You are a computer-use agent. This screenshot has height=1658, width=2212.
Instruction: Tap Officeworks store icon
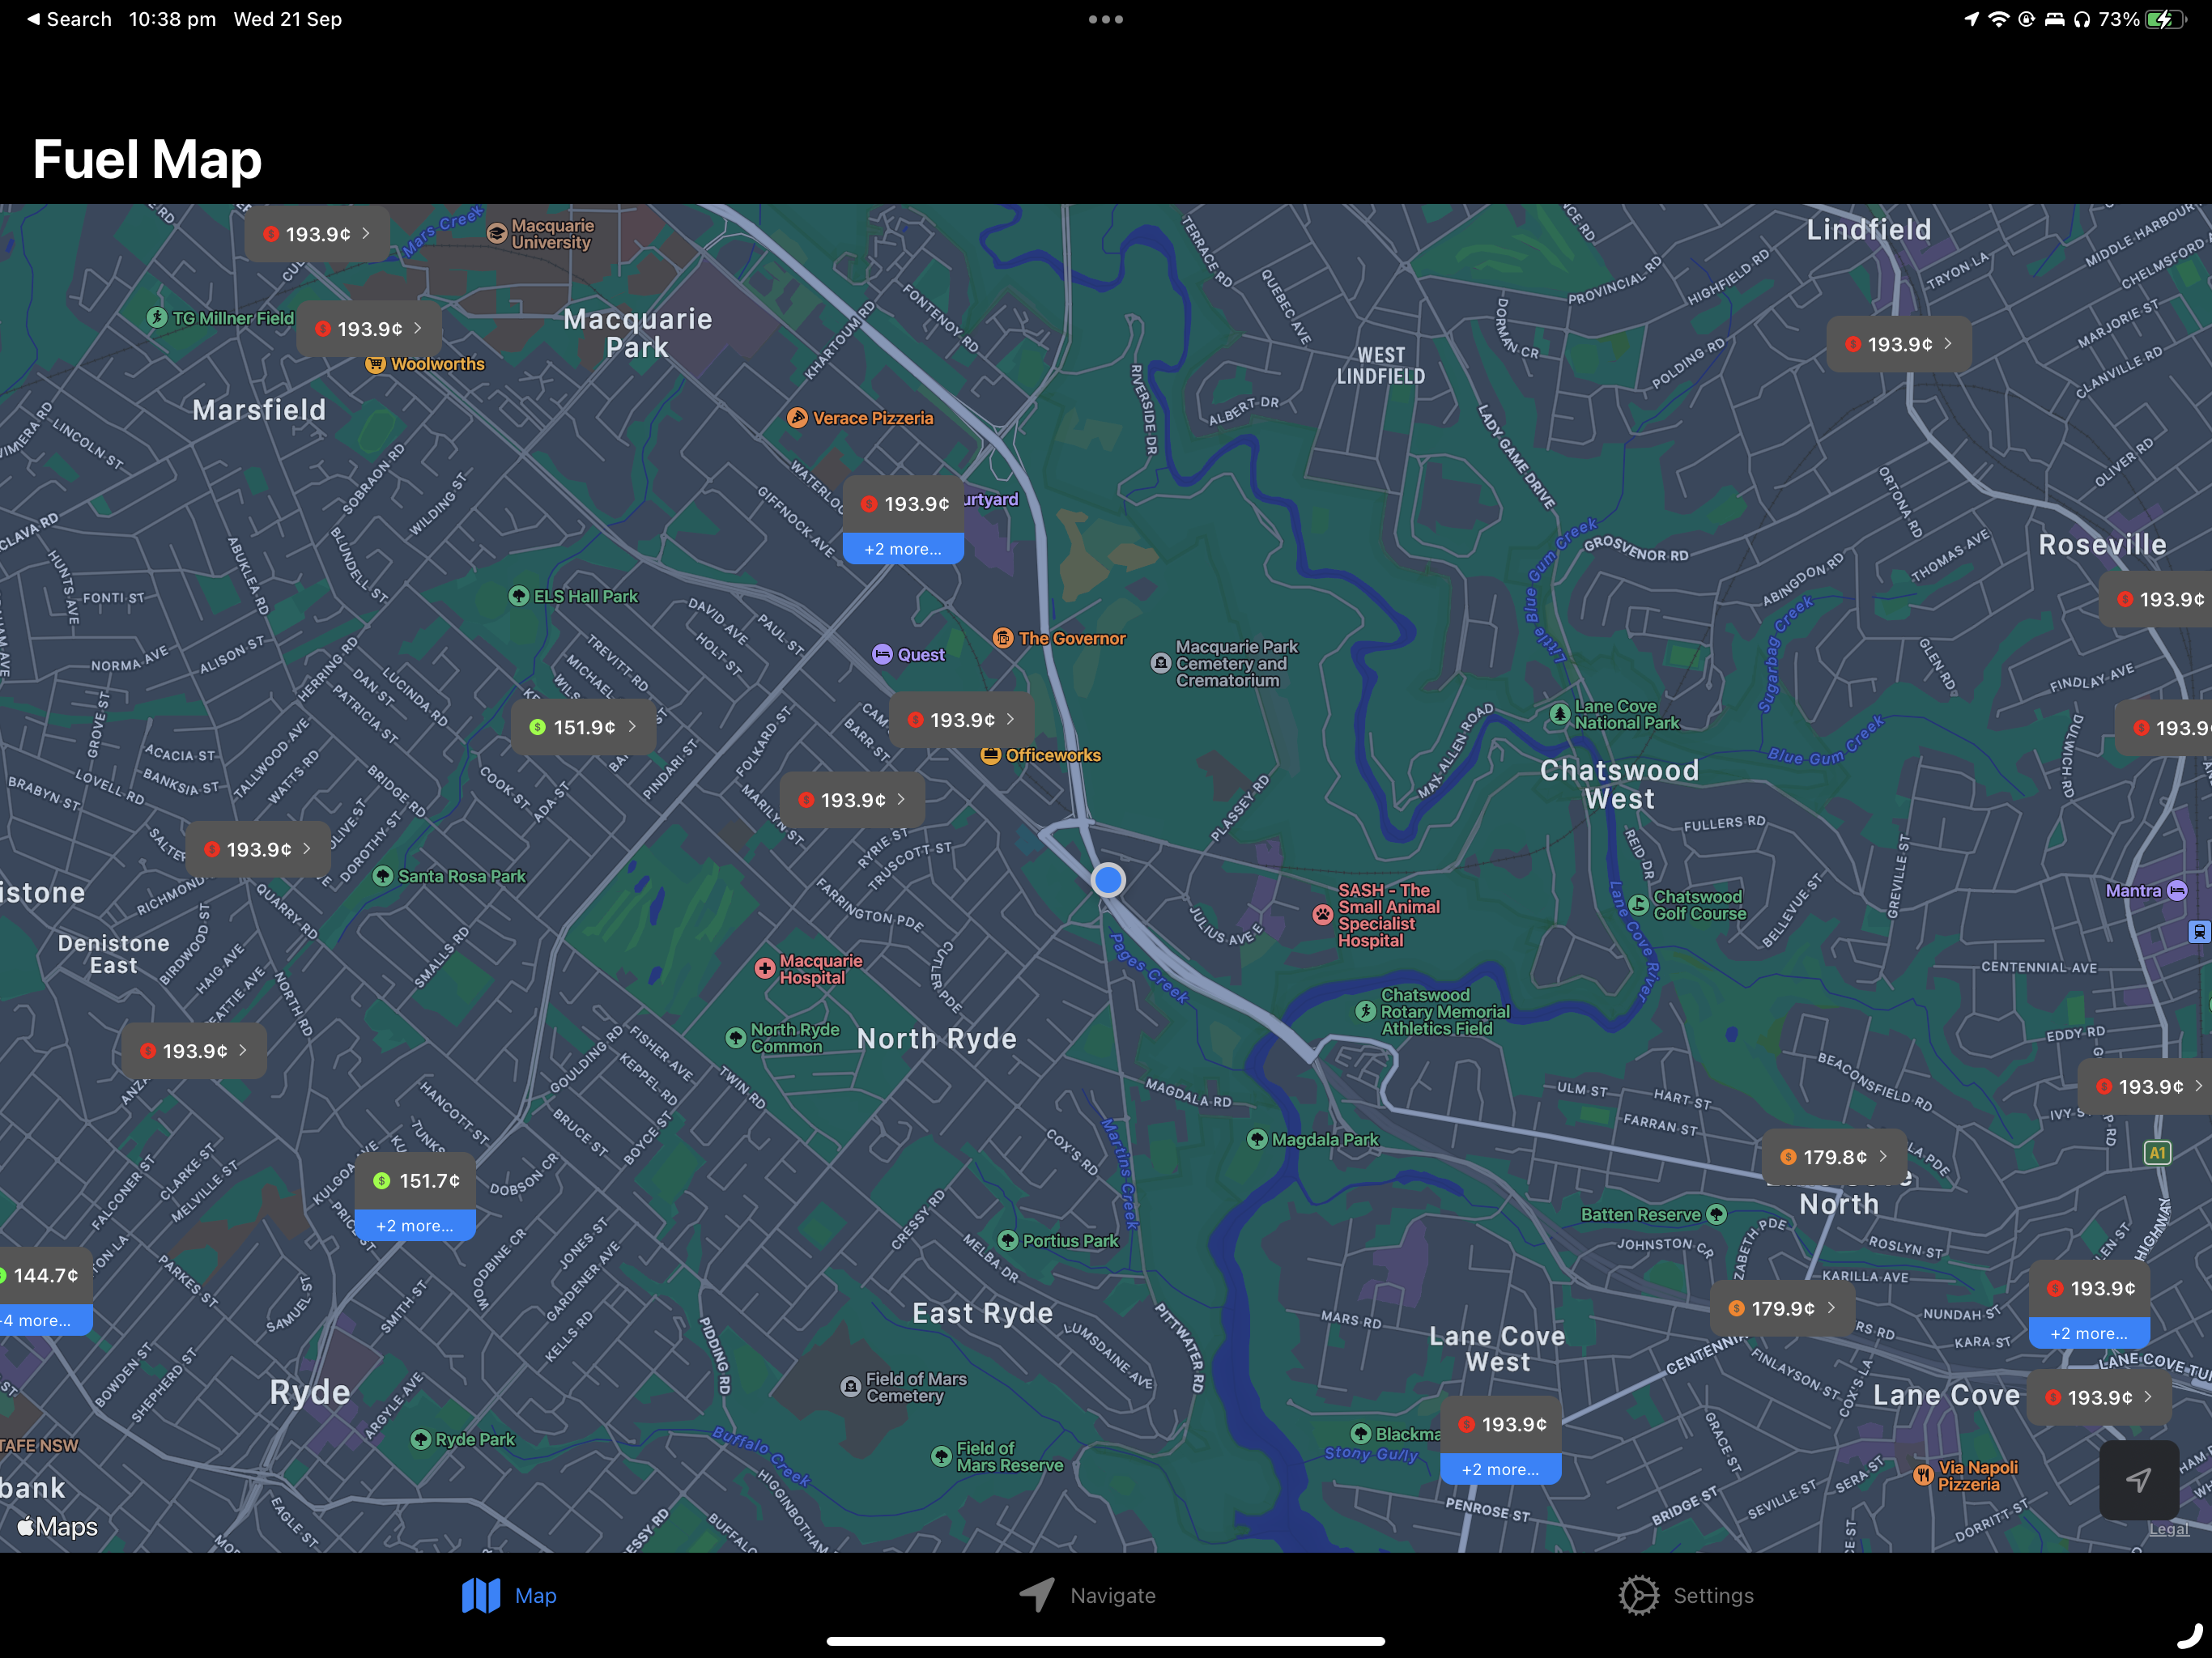tap(991, 755)
